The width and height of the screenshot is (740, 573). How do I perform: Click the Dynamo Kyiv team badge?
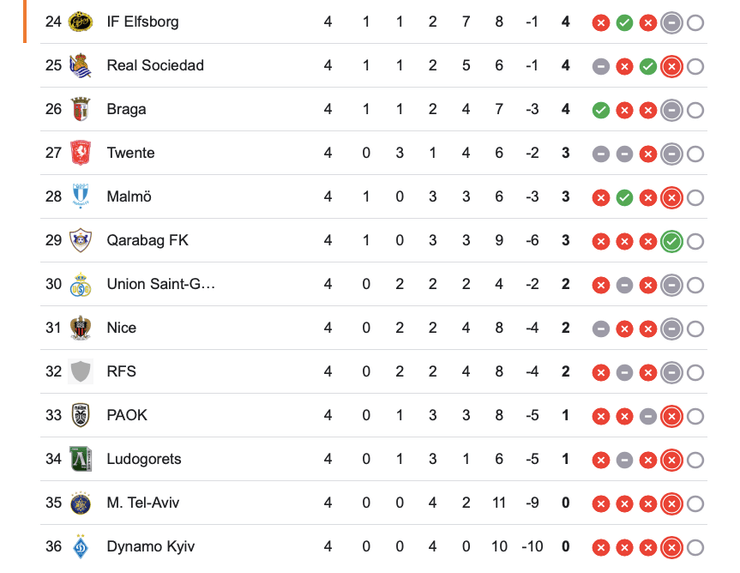(80, 547)
